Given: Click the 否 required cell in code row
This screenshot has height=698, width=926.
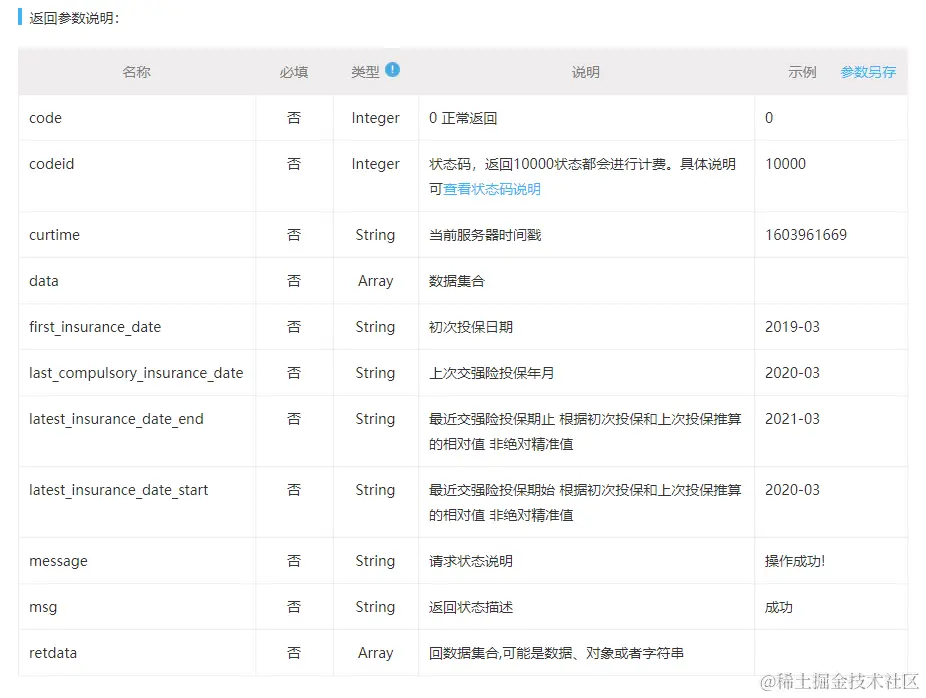Looking at the screenshot, I should [x=294, y=118].
